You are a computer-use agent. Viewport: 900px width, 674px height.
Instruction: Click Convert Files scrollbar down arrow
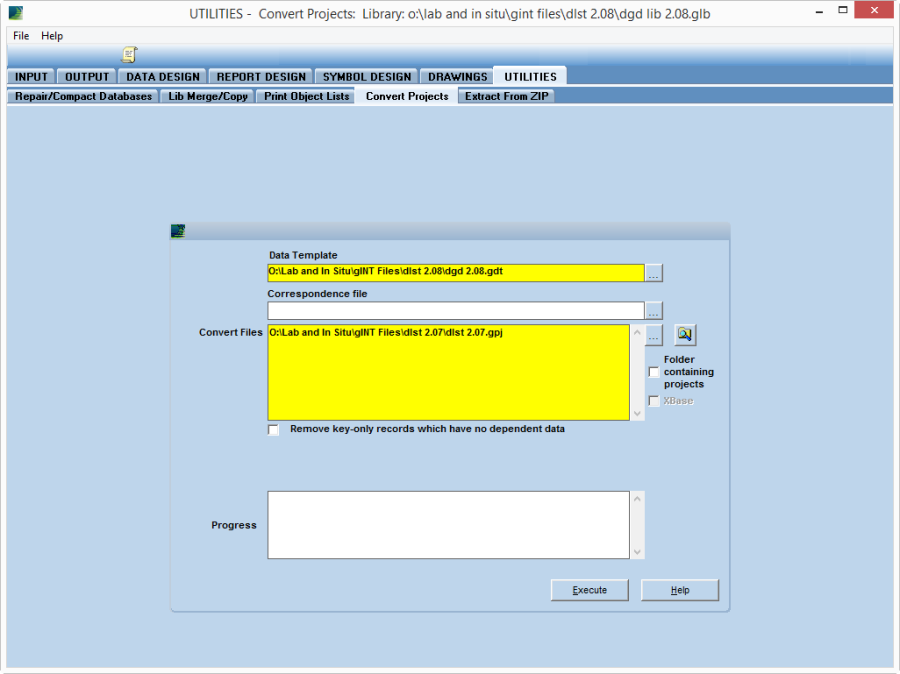pyautogui.click(x=637, y=413)
